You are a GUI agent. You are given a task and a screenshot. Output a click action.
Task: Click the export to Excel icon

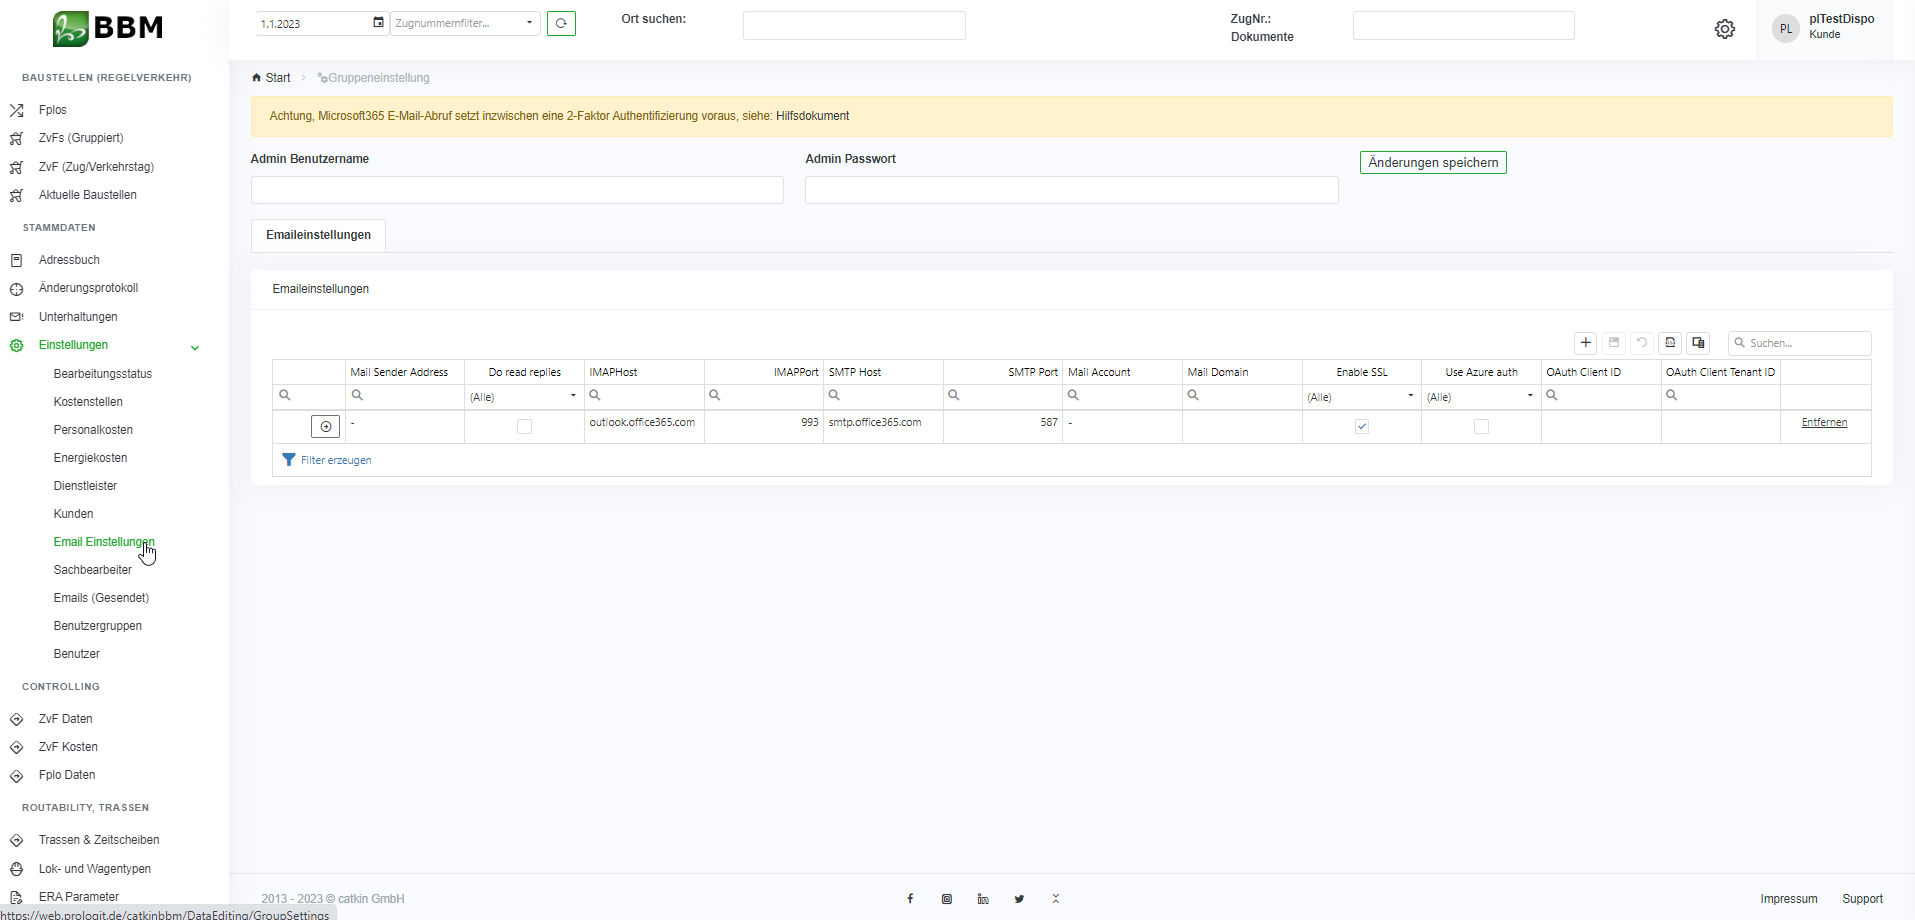1670,343
